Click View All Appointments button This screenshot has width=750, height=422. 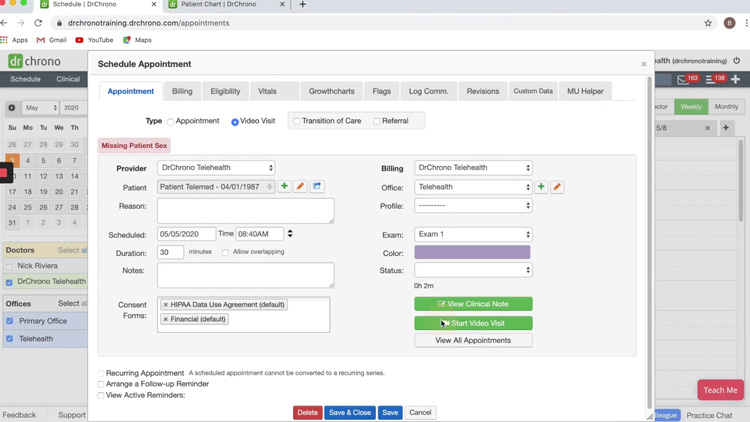coord(473,341)
